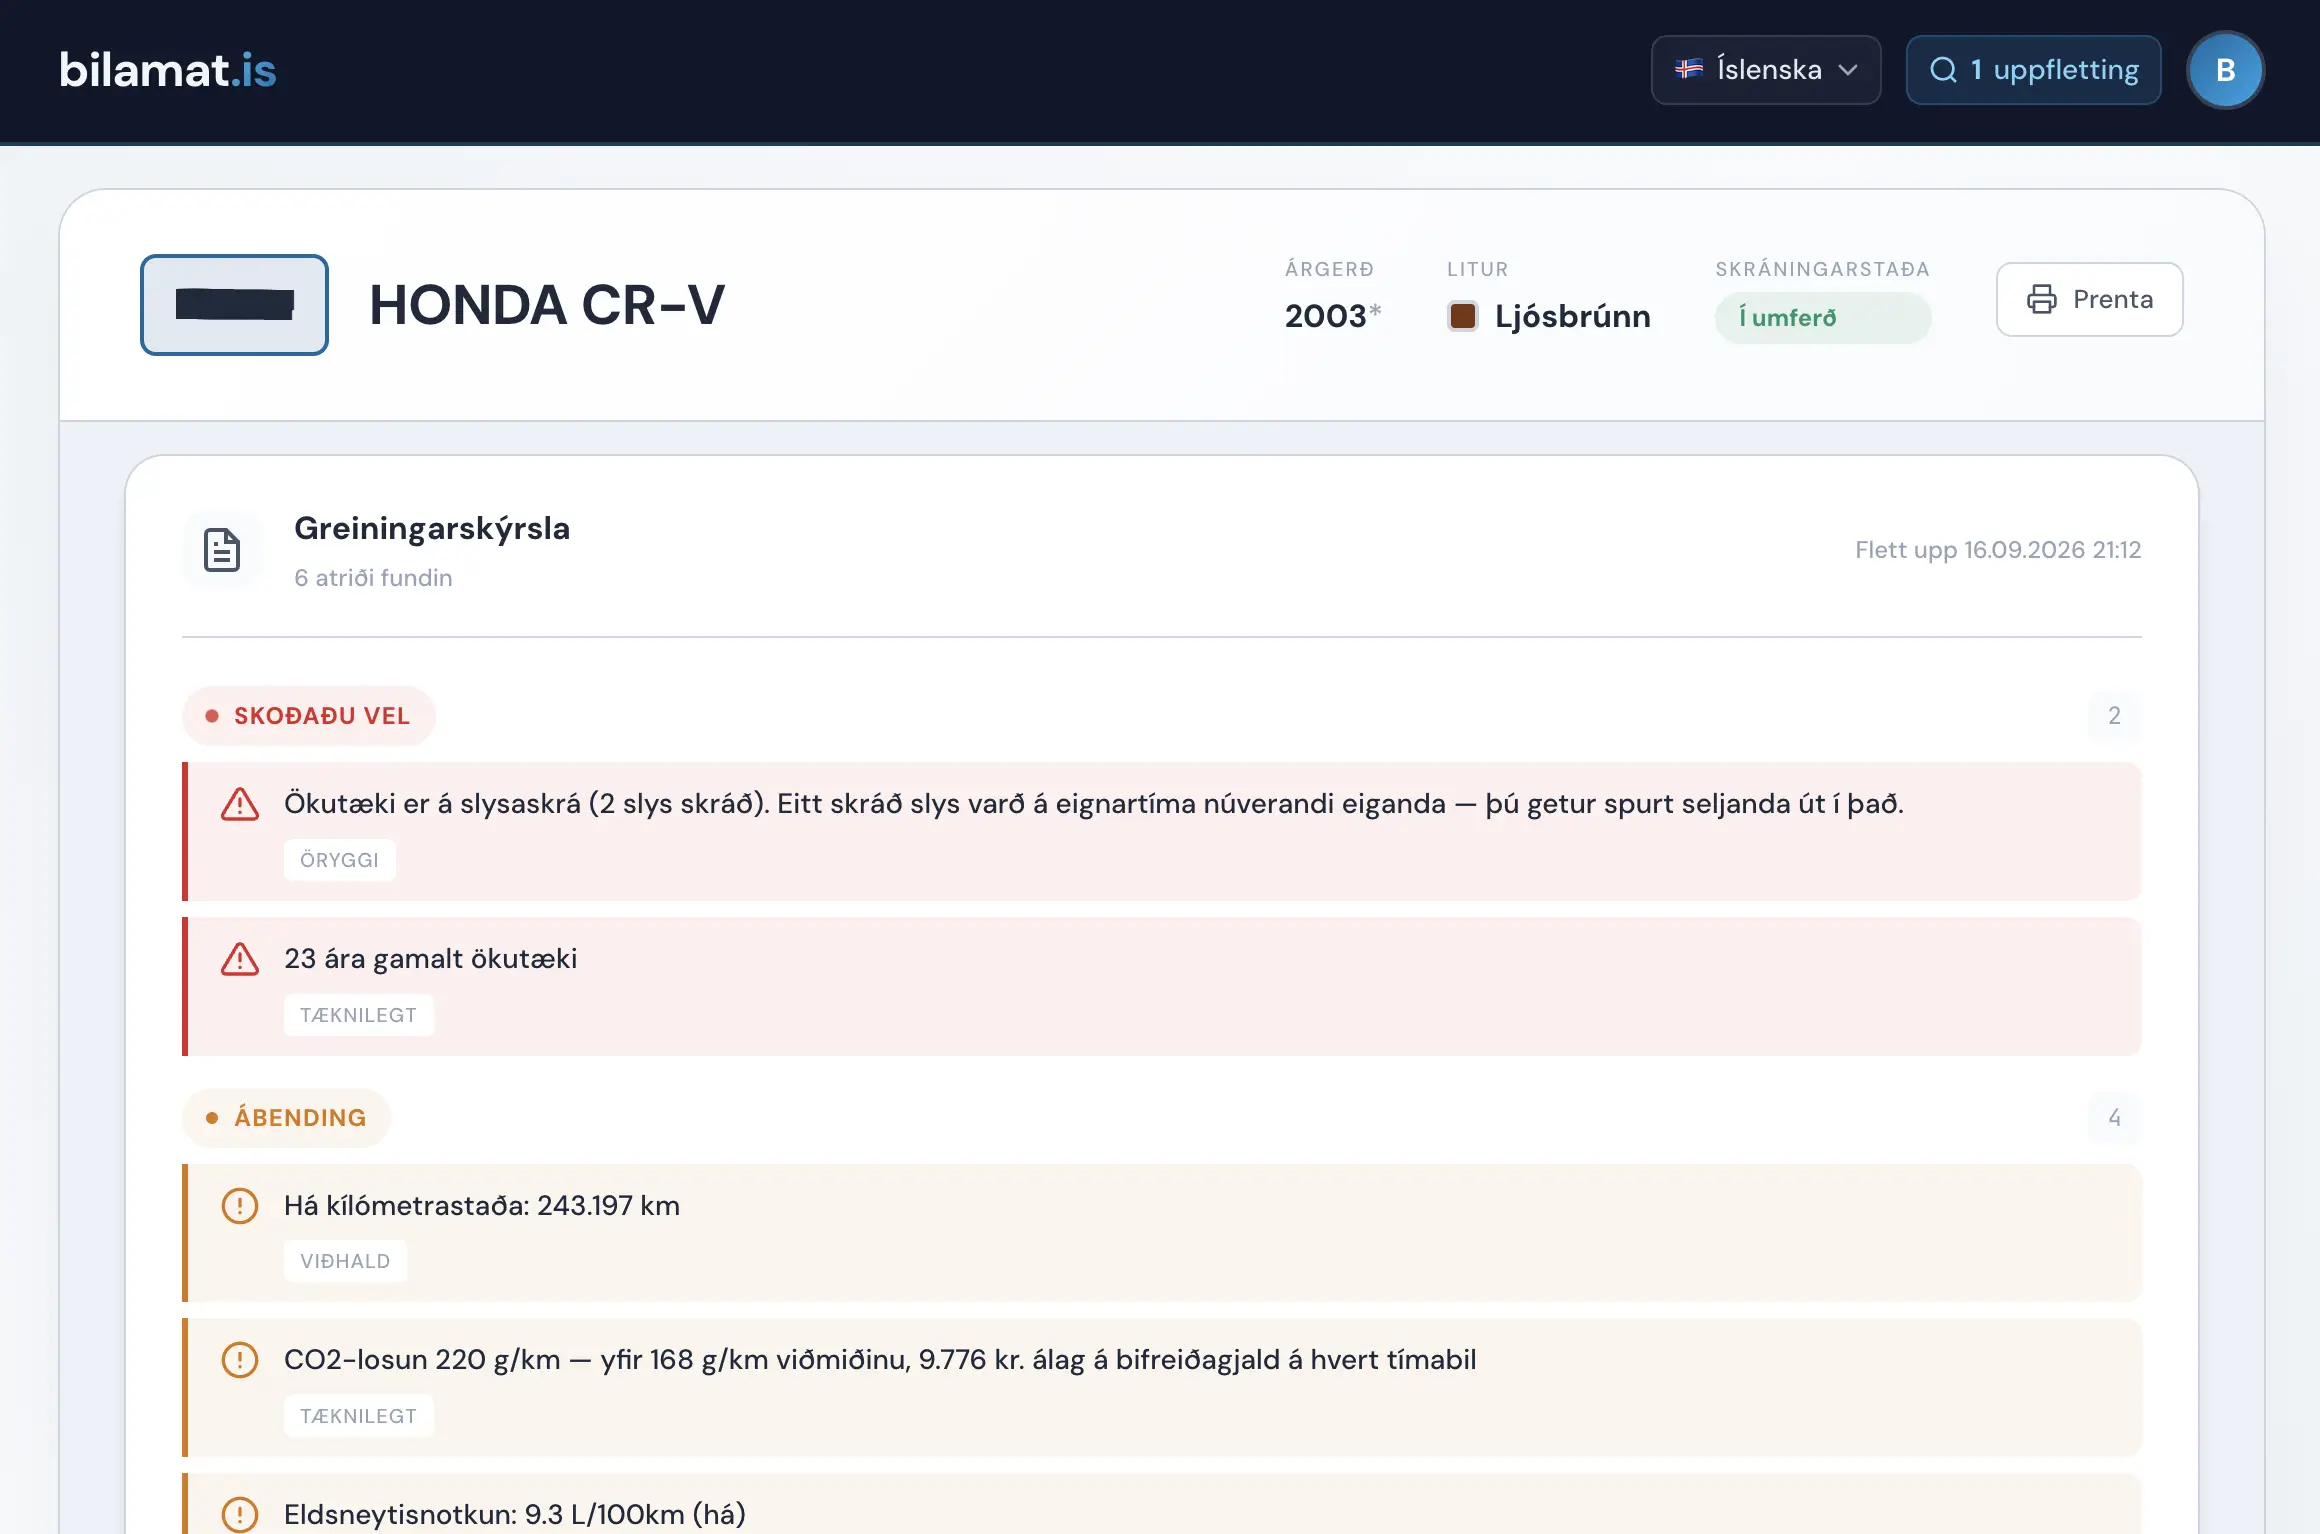Click the Eldsneytisnotkun: 9.3 L/100km text
The height and width of the screenshot is (1534, 2320).
click(x=515, y=1514)
